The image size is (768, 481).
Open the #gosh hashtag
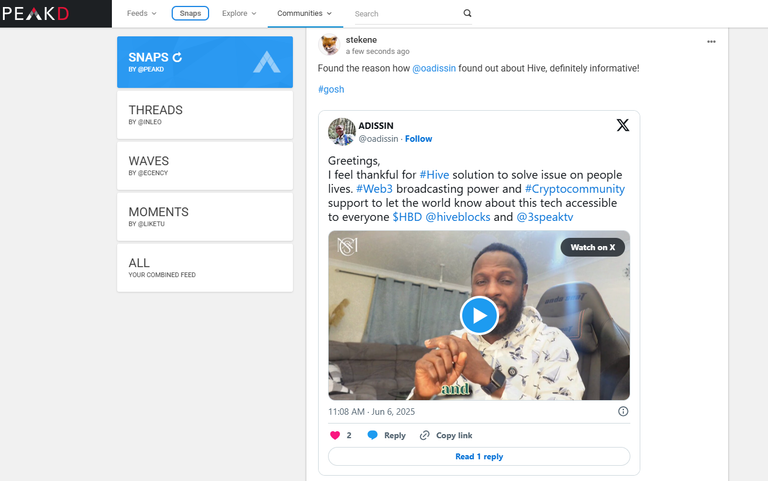(331, 89)
